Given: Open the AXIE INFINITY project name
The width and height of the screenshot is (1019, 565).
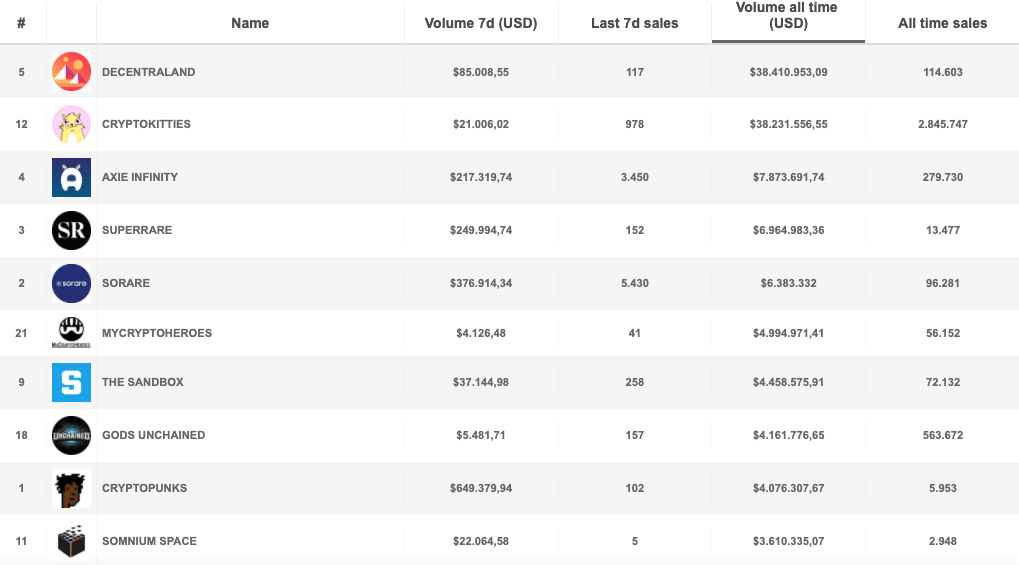Looking at the screenshot, I should pos(140,177).
